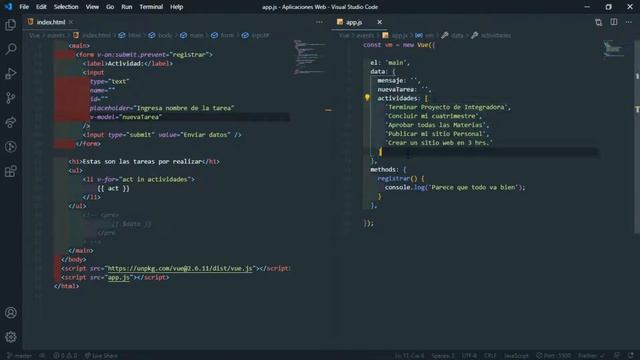Open the Explorer view in activity bar

coord(11,25)
